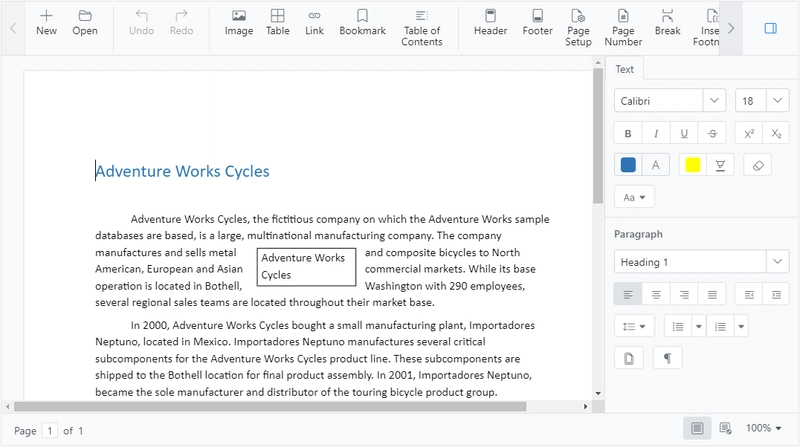Viewport: 800px width, 447px height.
Task: Align text right
Action: tap(684, 294)
